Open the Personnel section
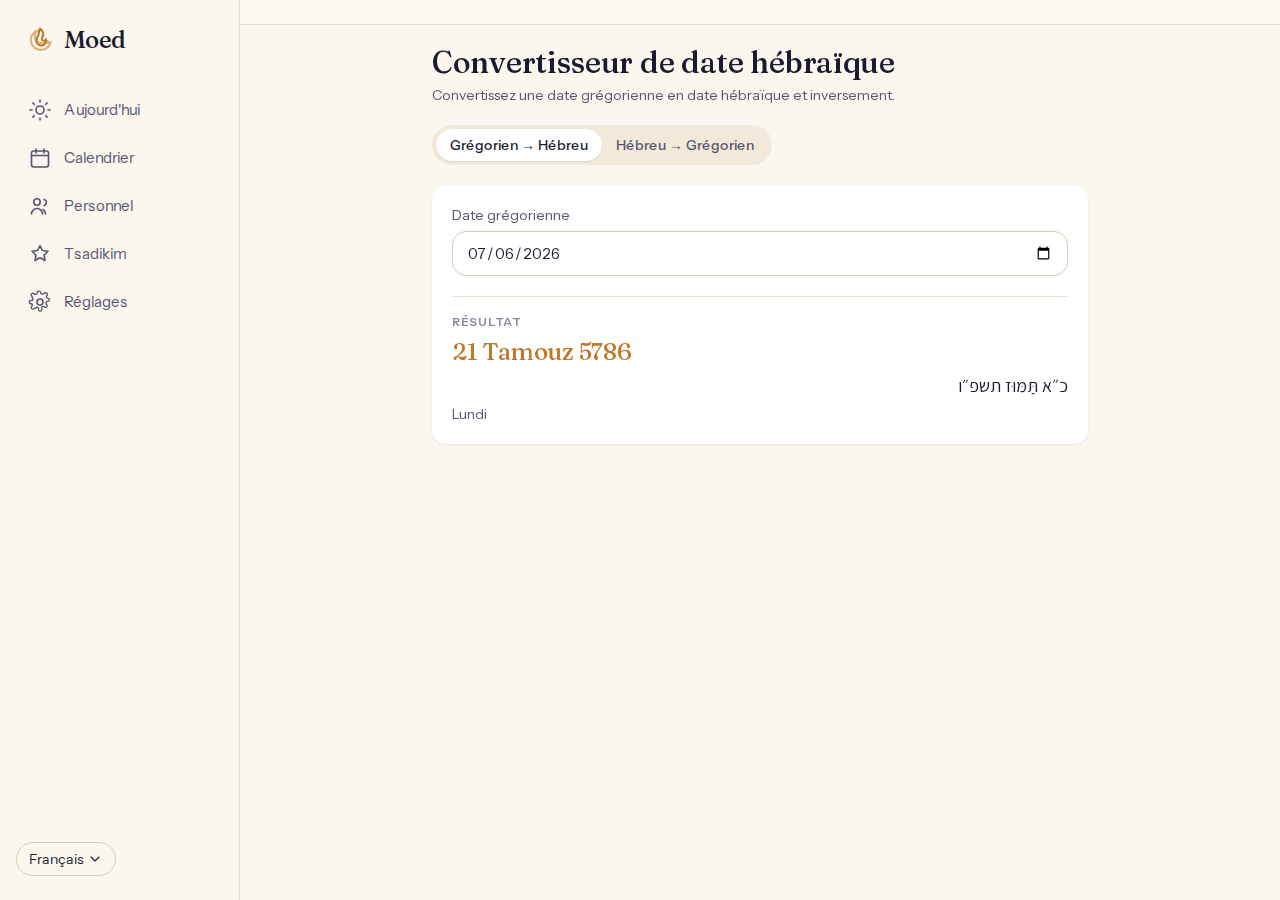The height and width of the screenshot is (900, 1280). click(120, 206)
